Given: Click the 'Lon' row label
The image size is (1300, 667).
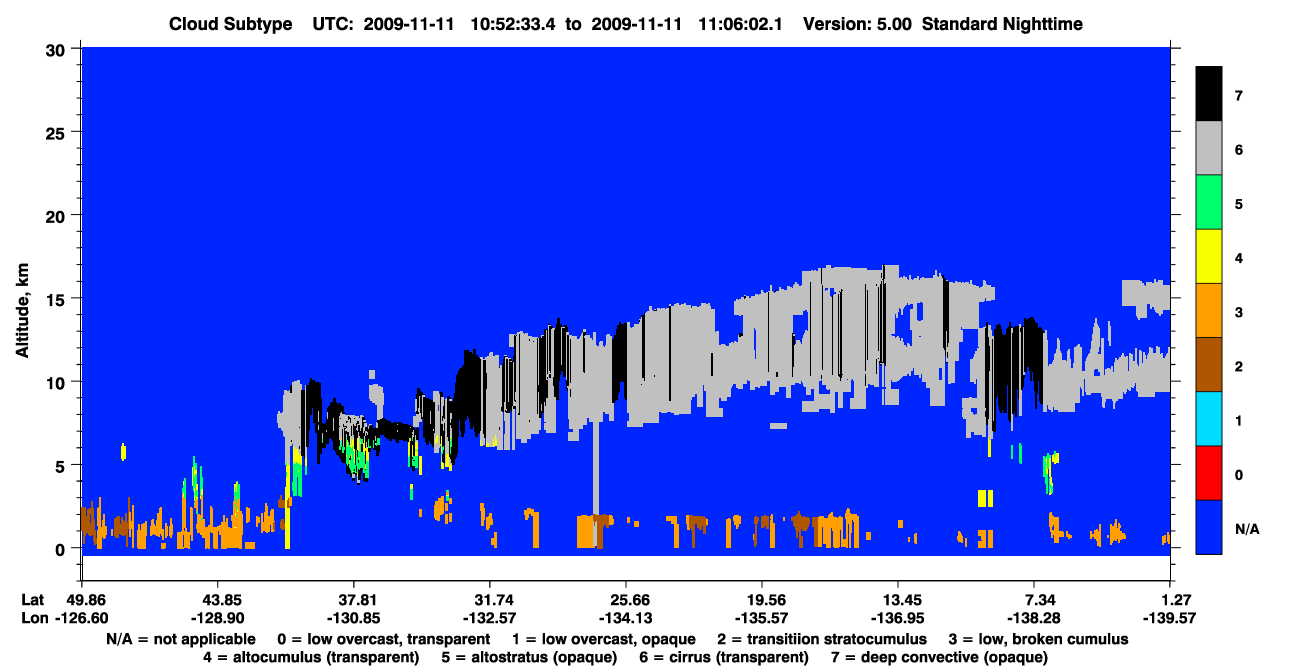Looking at the screenshot, I should (x=33, y=619).
